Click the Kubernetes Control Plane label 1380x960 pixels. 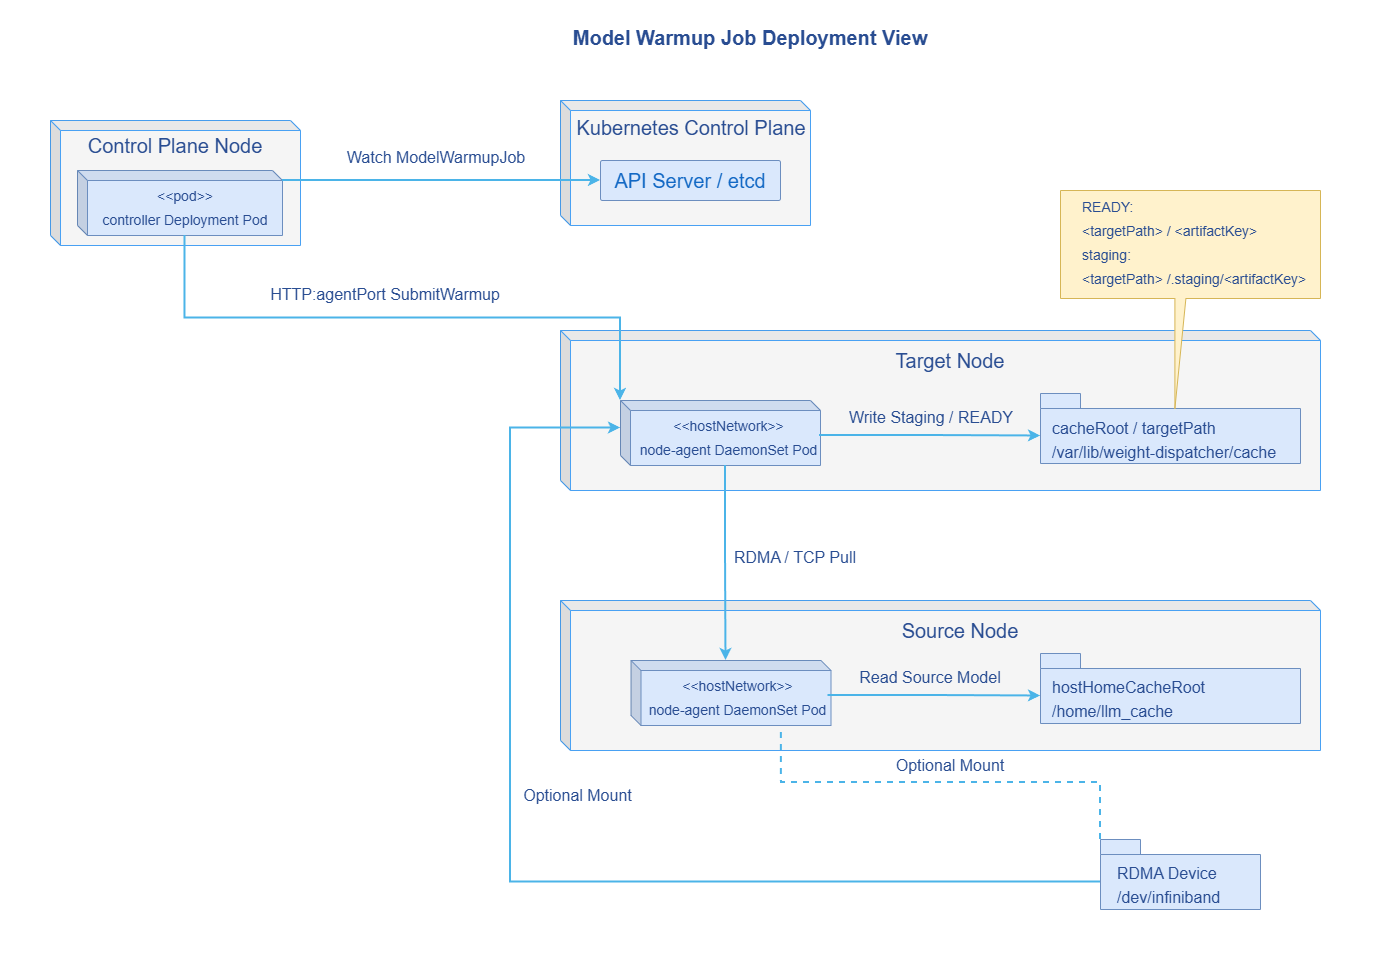pos(690,128)
